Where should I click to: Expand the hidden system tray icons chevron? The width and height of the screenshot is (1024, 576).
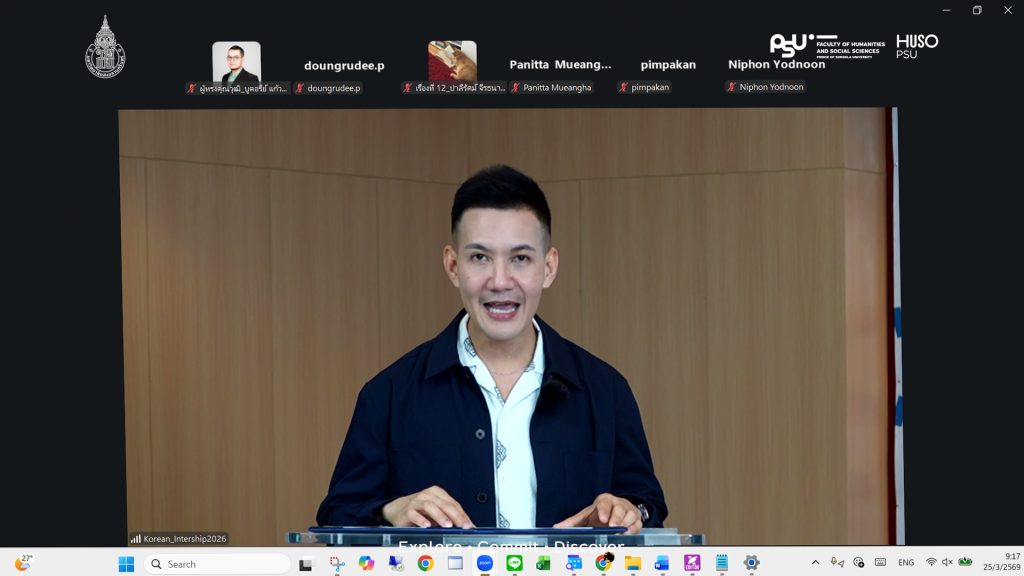click(x=815, y=562)
